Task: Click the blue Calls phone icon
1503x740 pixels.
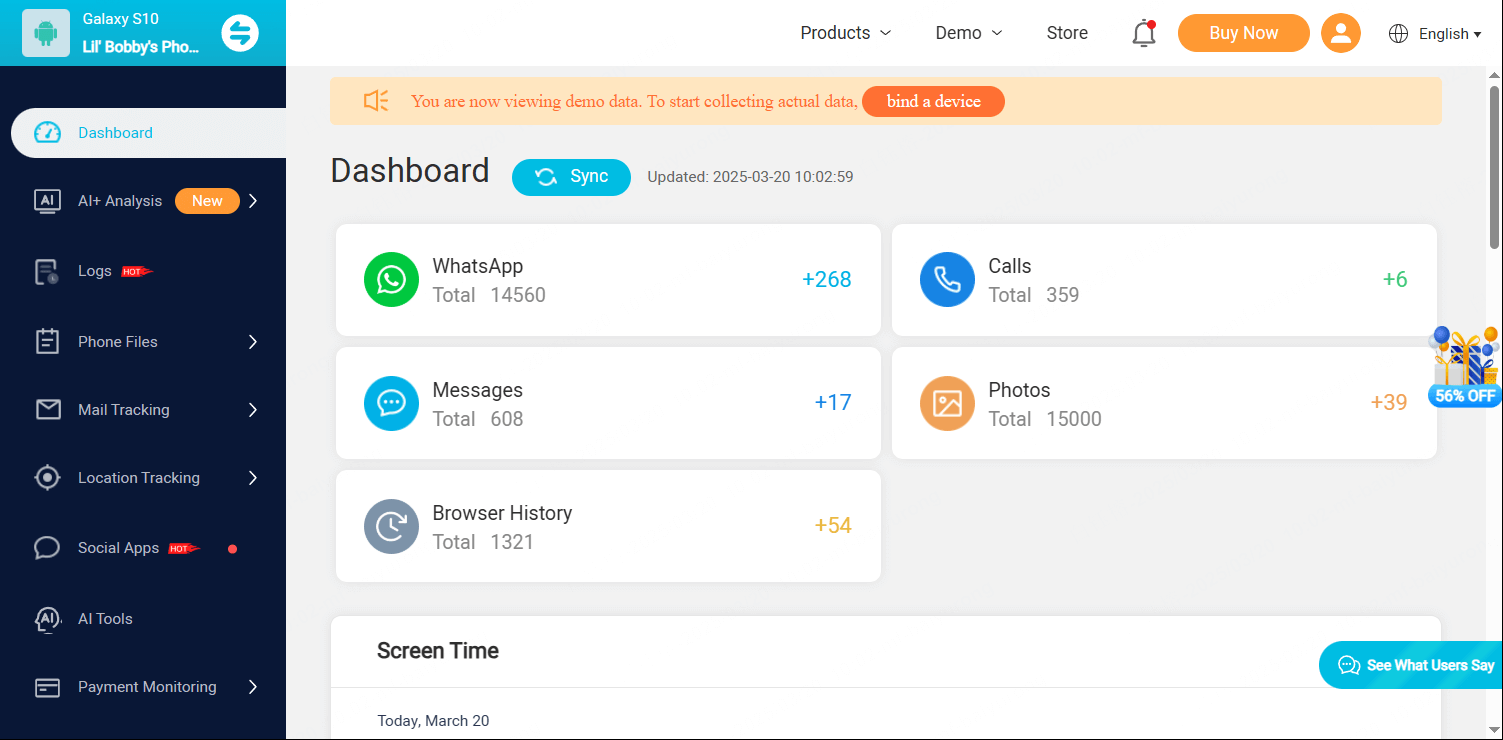Action: [947, 280]
